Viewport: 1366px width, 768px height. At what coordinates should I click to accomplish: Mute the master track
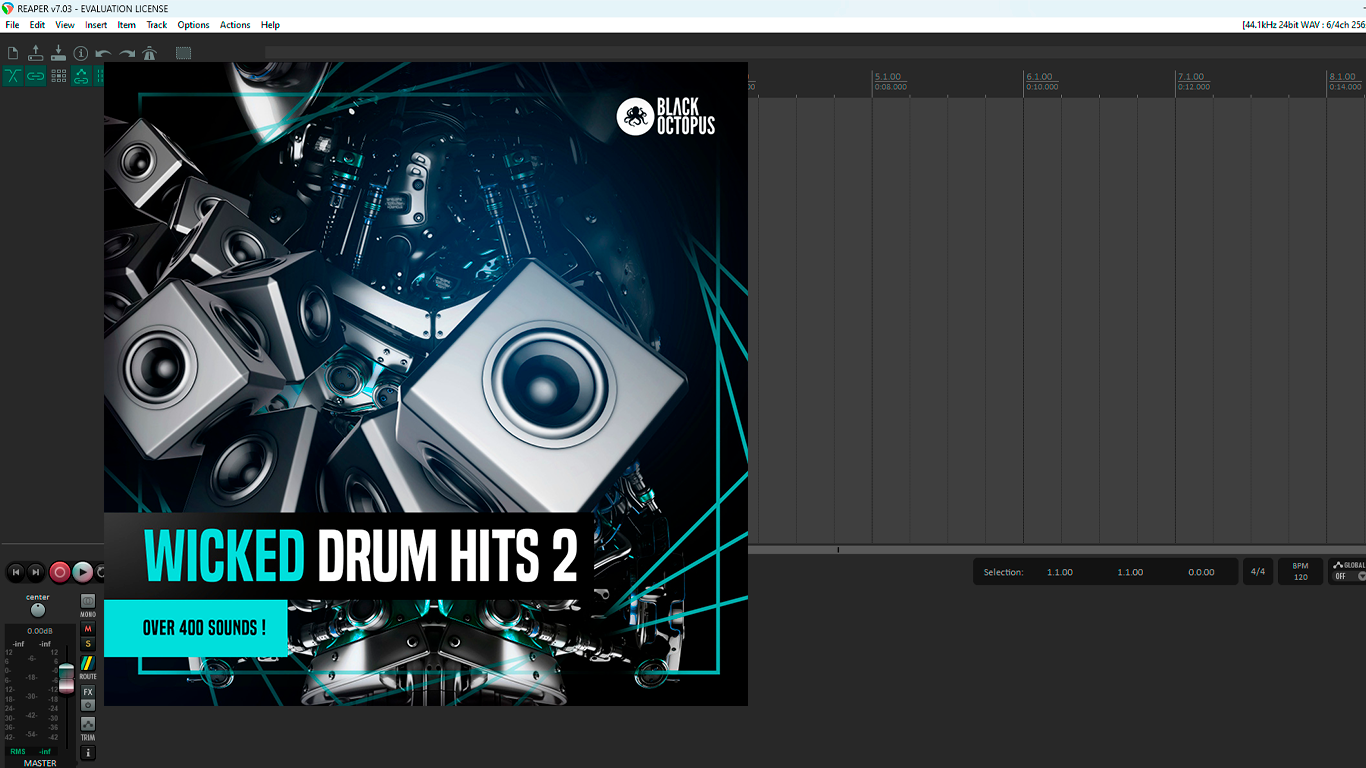(88, 629)
